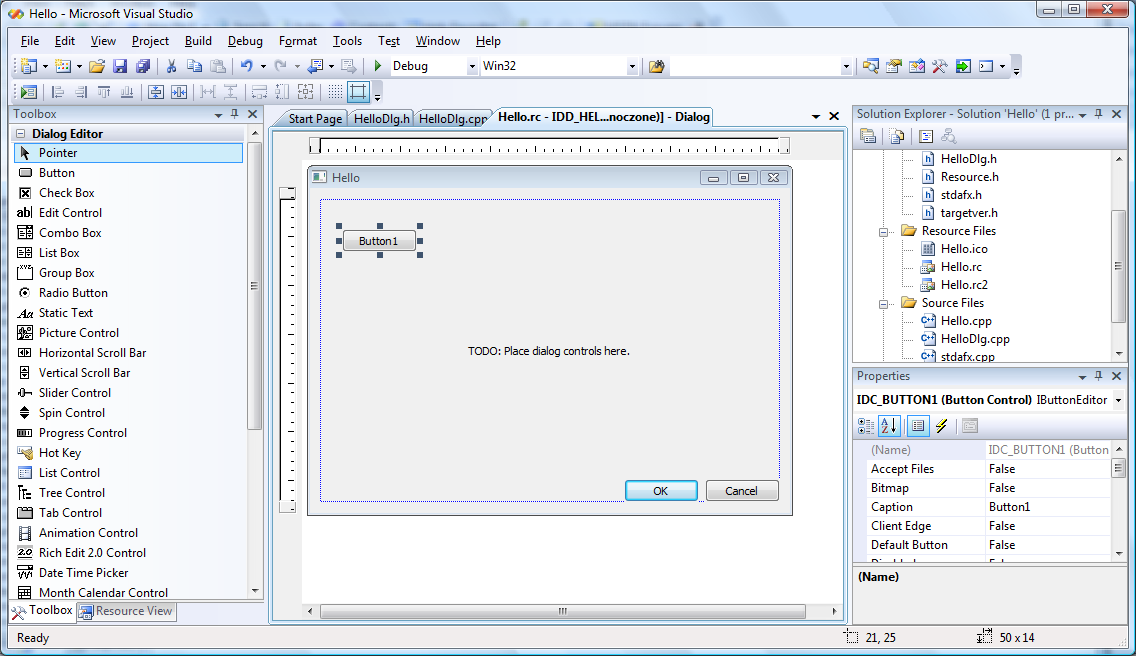This screenshot has width=1136, height=656.
Task: Collapse the Source Files folder
Action: coord(883,304)
